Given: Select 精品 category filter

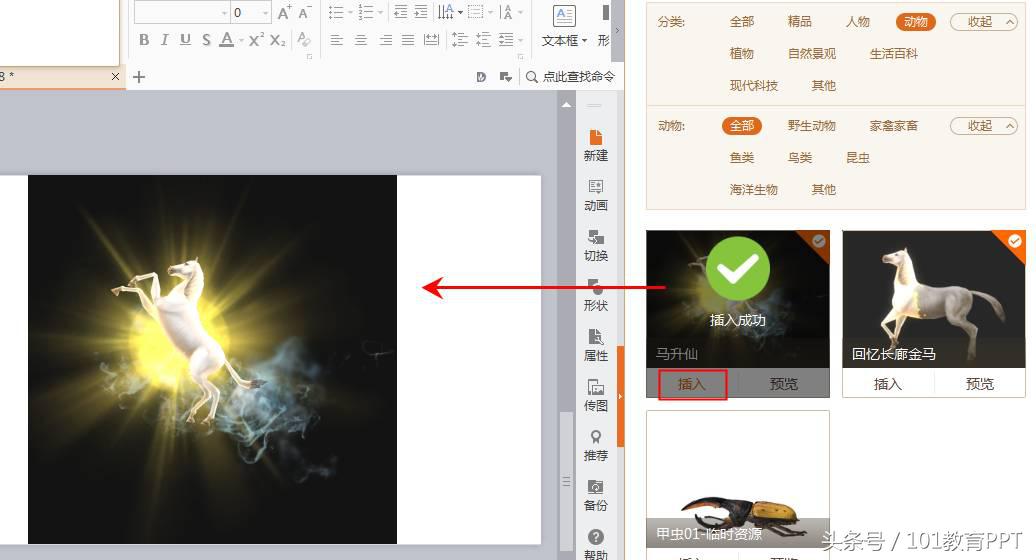Looking at the screenshot, I should pos(799,22).
